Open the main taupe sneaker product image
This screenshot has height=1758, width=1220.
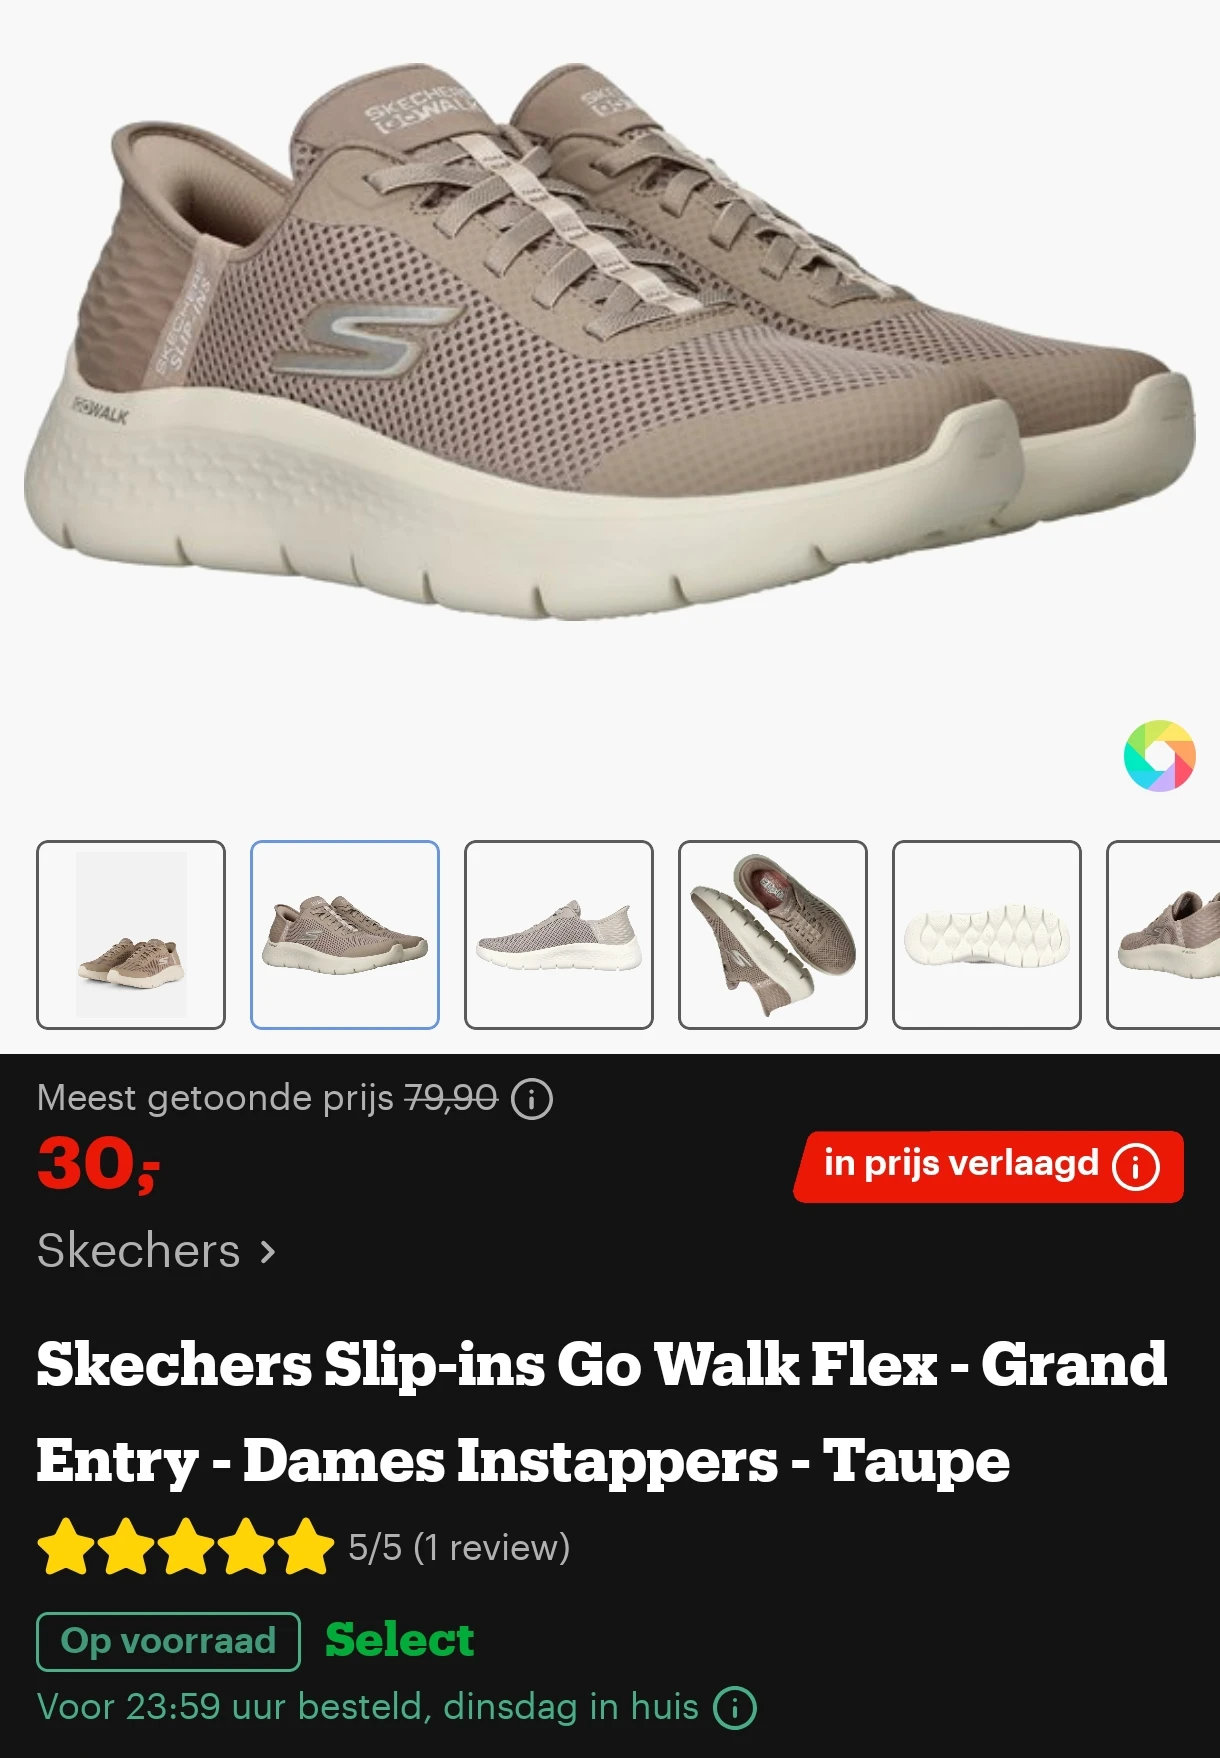[610, 340]
